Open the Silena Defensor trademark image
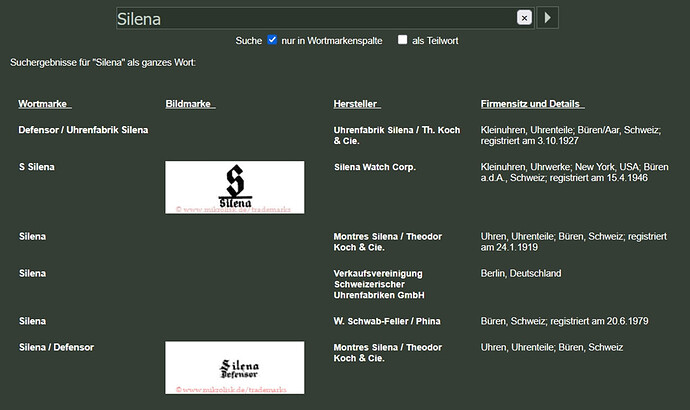Viewport: 690px width, 410px height. 235,368
